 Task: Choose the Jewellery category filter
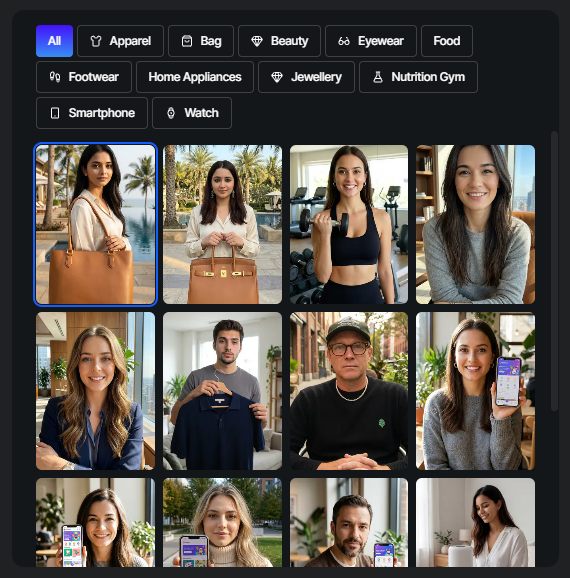pos(306,77)
